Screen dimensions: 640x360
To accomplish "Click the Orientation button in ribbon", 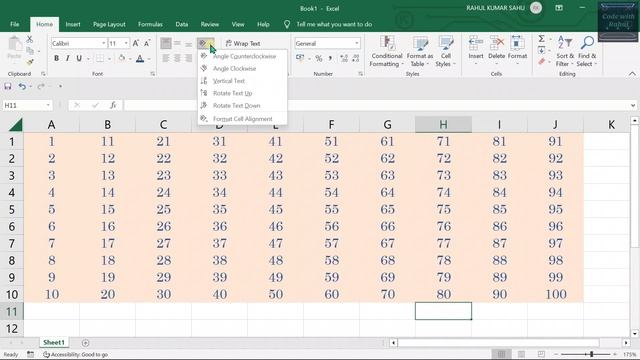I will pyautogui.click(x=205, y=43).
